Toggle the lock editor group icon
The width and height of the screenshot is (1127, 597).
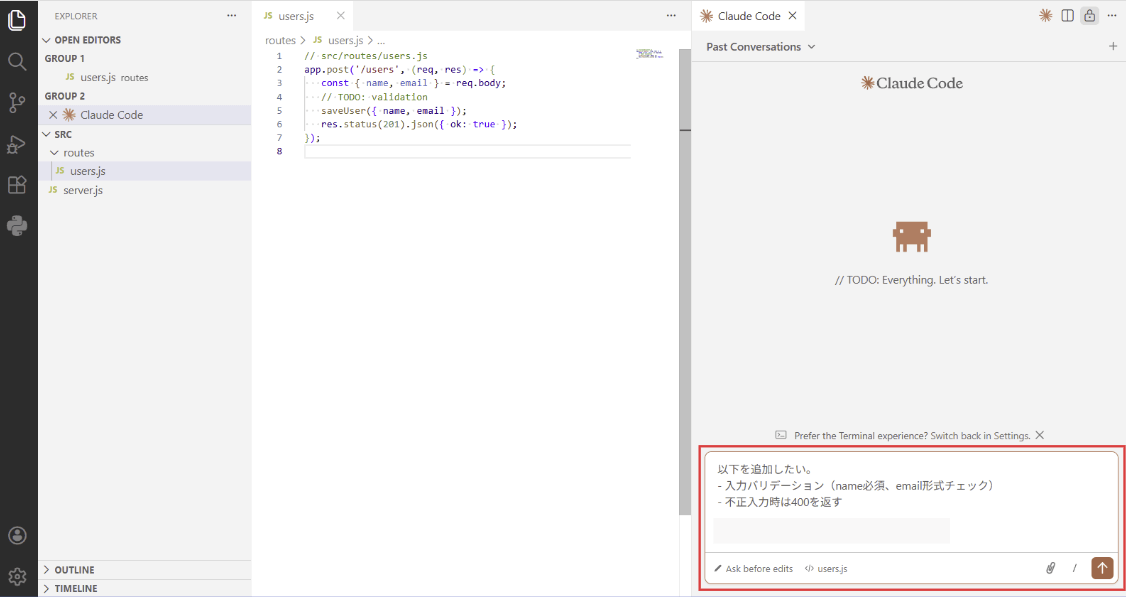tap(1089, 16)
